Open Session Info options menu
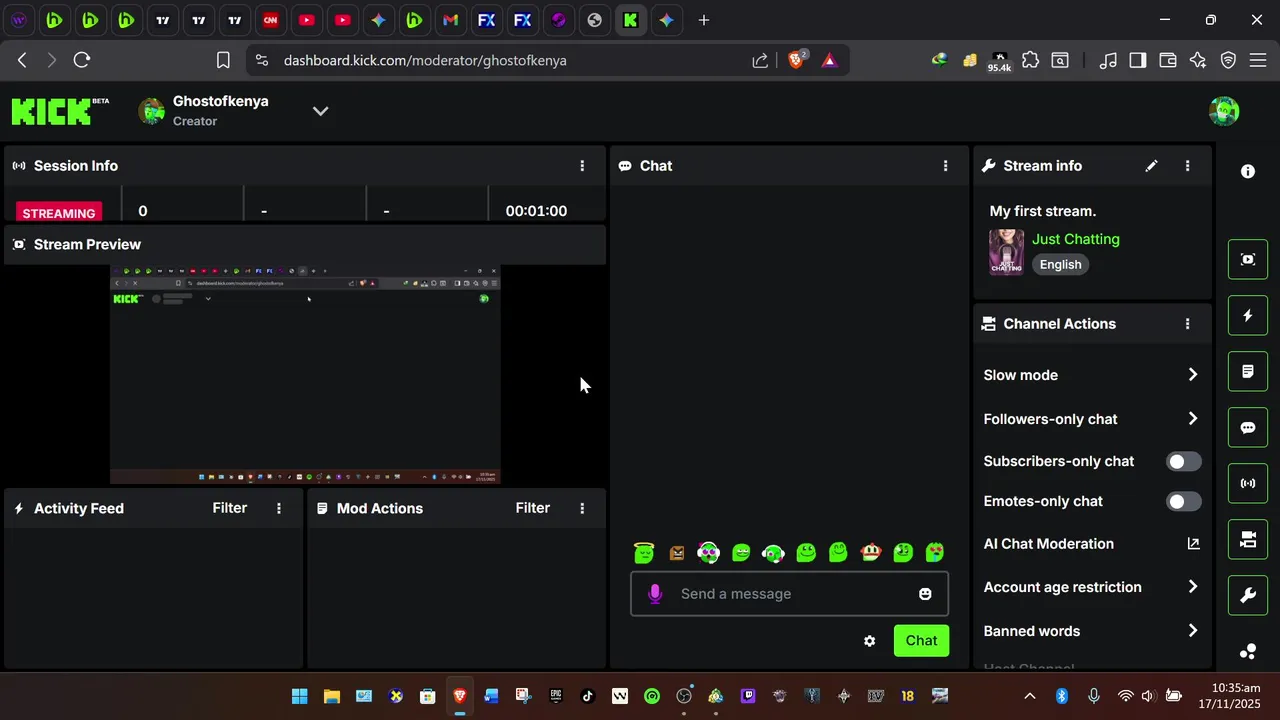The width and height of the screenshot is (1280, 720). (x=582, y=166)
